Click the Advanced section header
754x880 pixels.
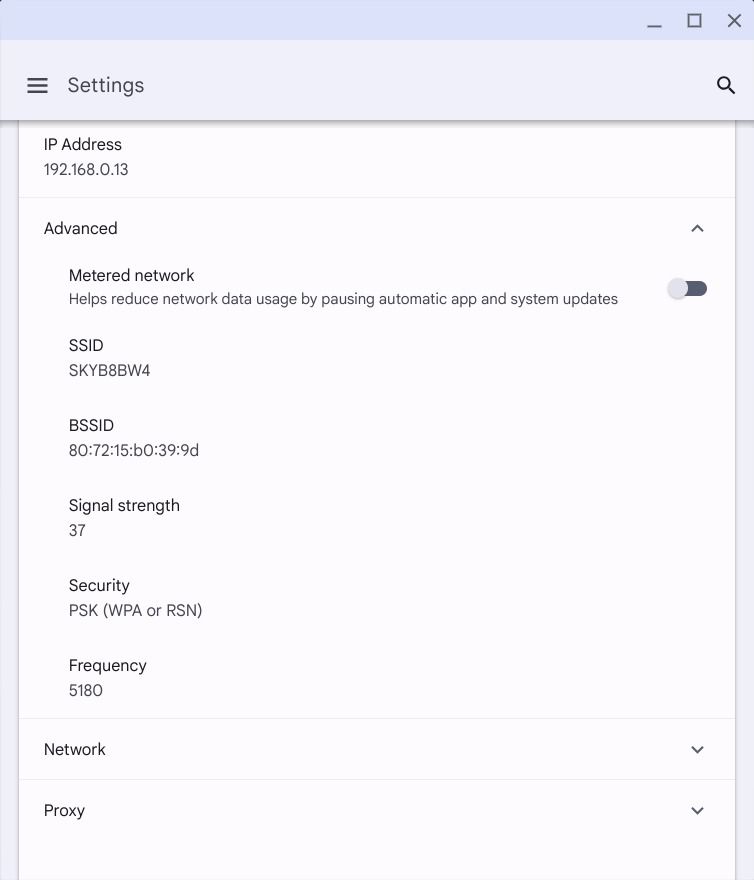click(80, 228)
